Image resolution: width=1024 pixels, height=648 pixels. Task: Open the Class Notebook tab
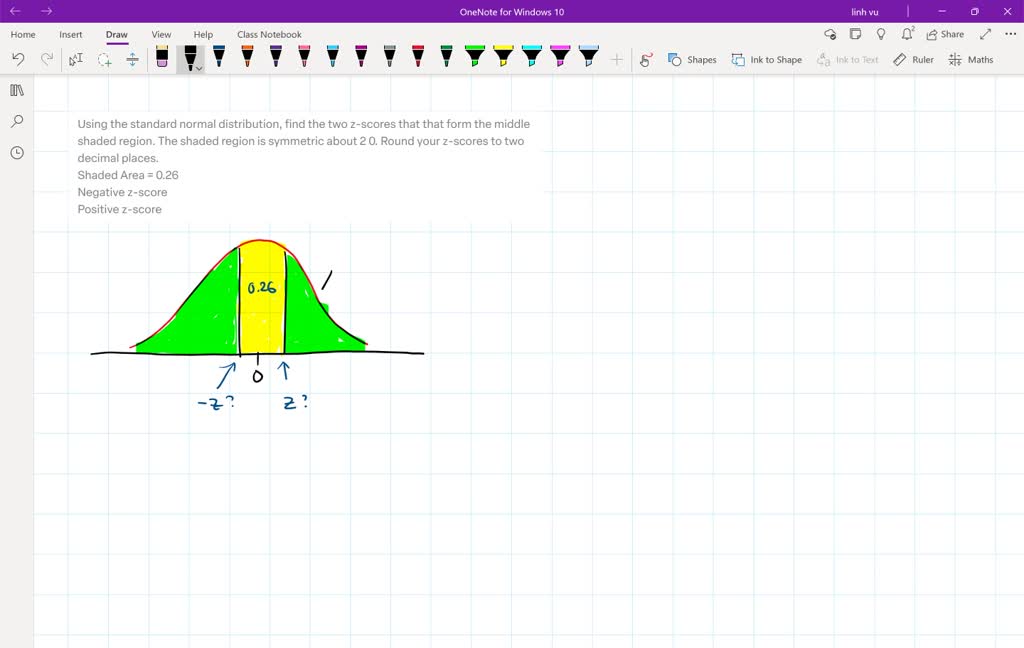tap(268, 33)
